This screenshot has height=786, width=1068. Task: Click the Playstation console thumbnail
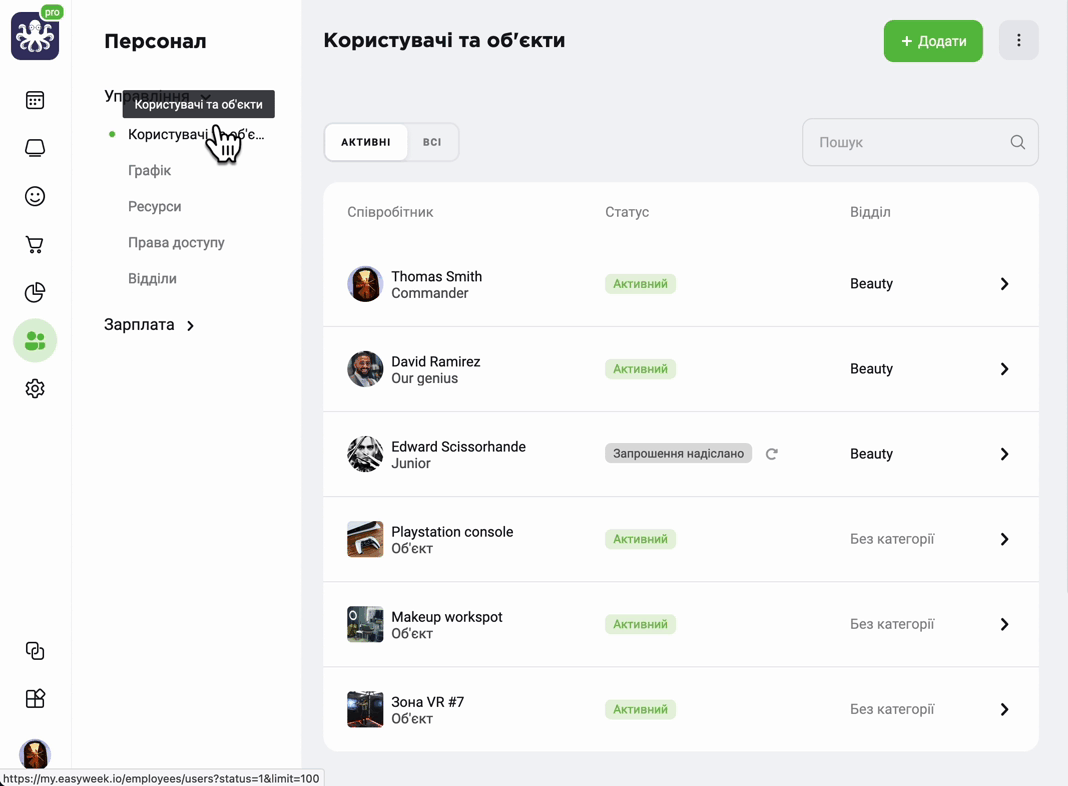pyautogui.click(x=365, y=539)
